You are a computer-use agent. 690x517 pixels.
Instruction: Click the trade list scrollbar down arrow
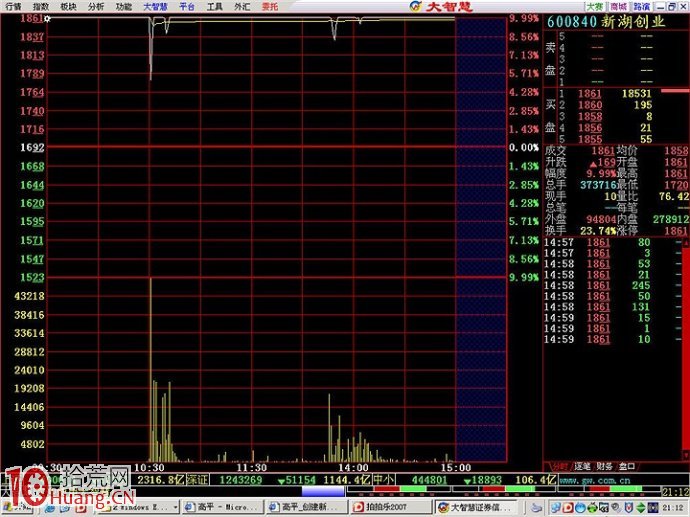pyautogui.click(x=686, y=455)
